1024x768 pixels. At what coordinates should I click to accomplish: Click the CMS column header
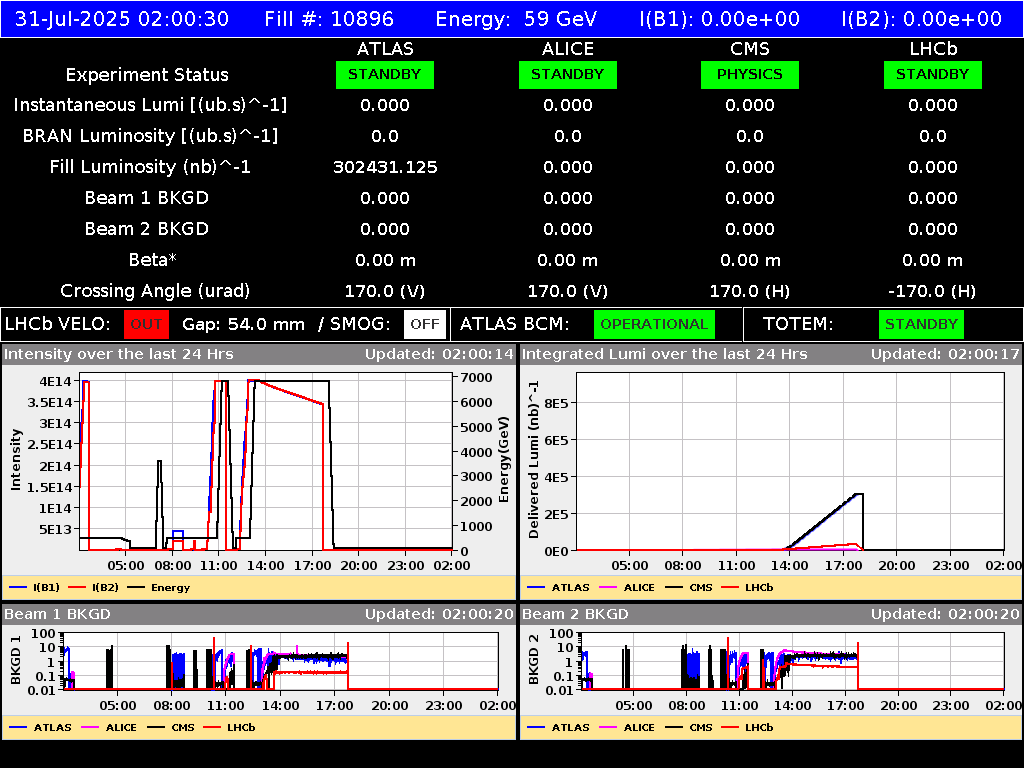coord(750,49)
